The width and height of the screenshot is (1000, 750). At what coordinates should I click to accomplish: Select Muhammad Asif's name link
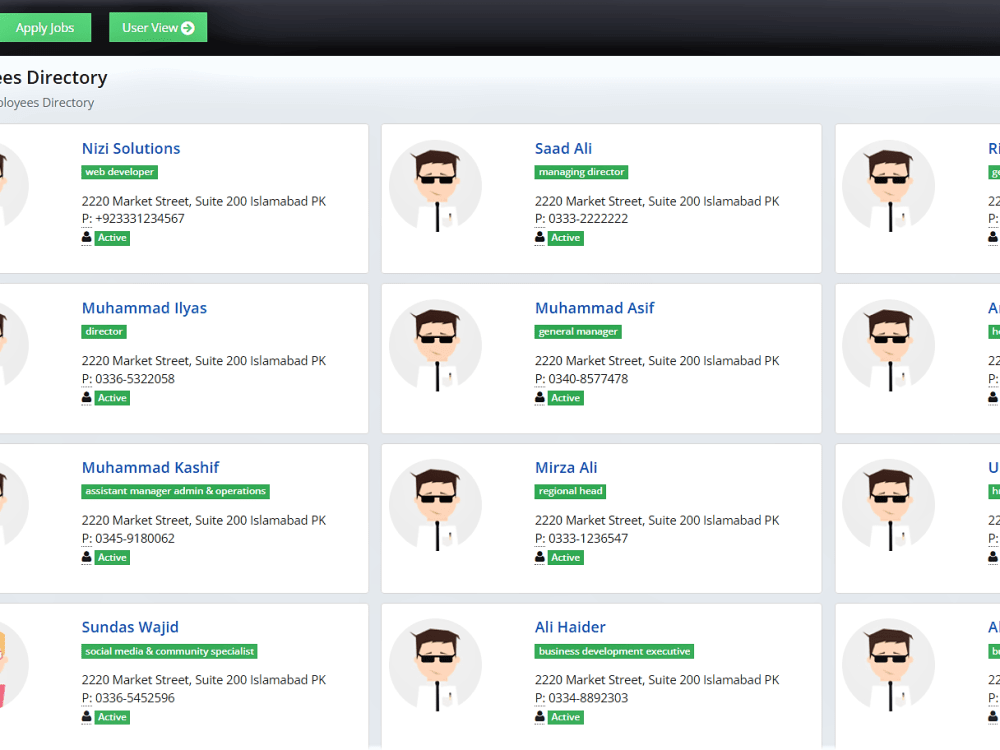tap(594, 308)
